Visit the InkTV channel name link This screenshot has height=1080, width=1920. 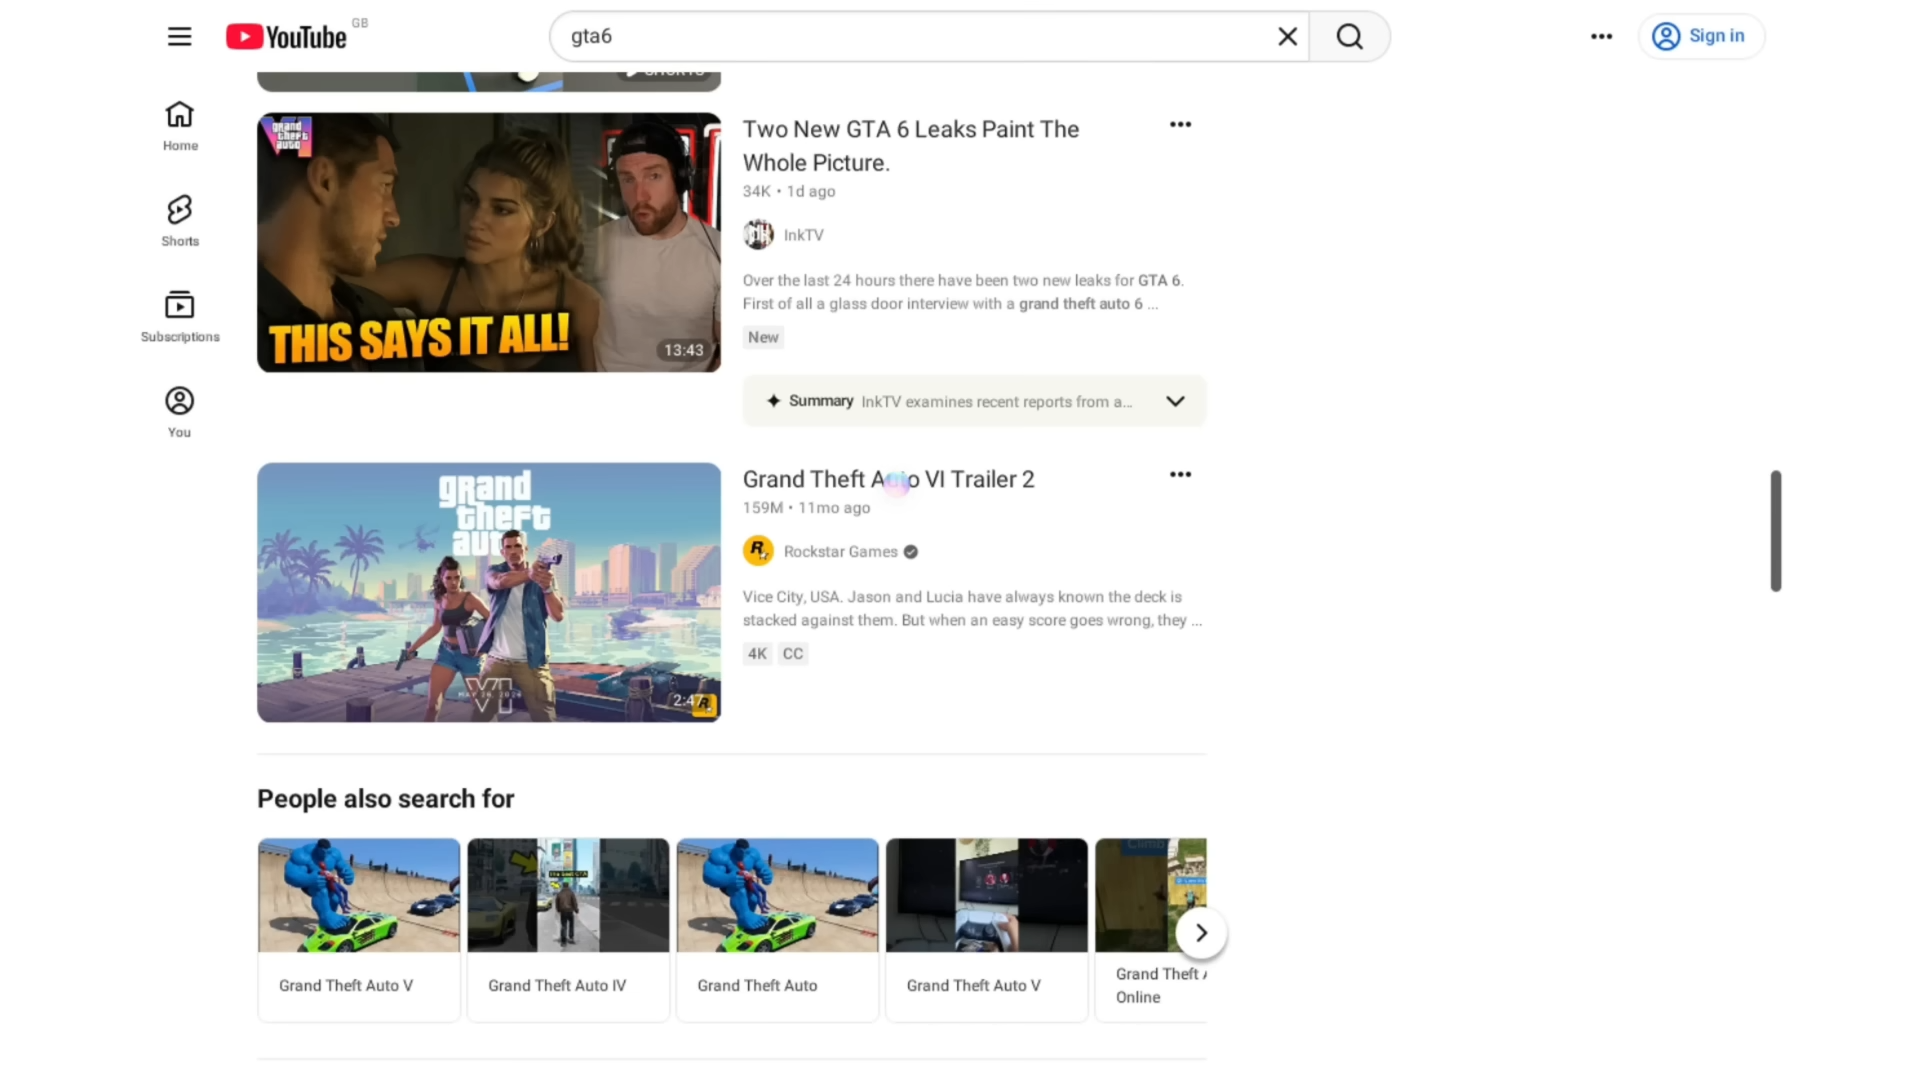803,235
